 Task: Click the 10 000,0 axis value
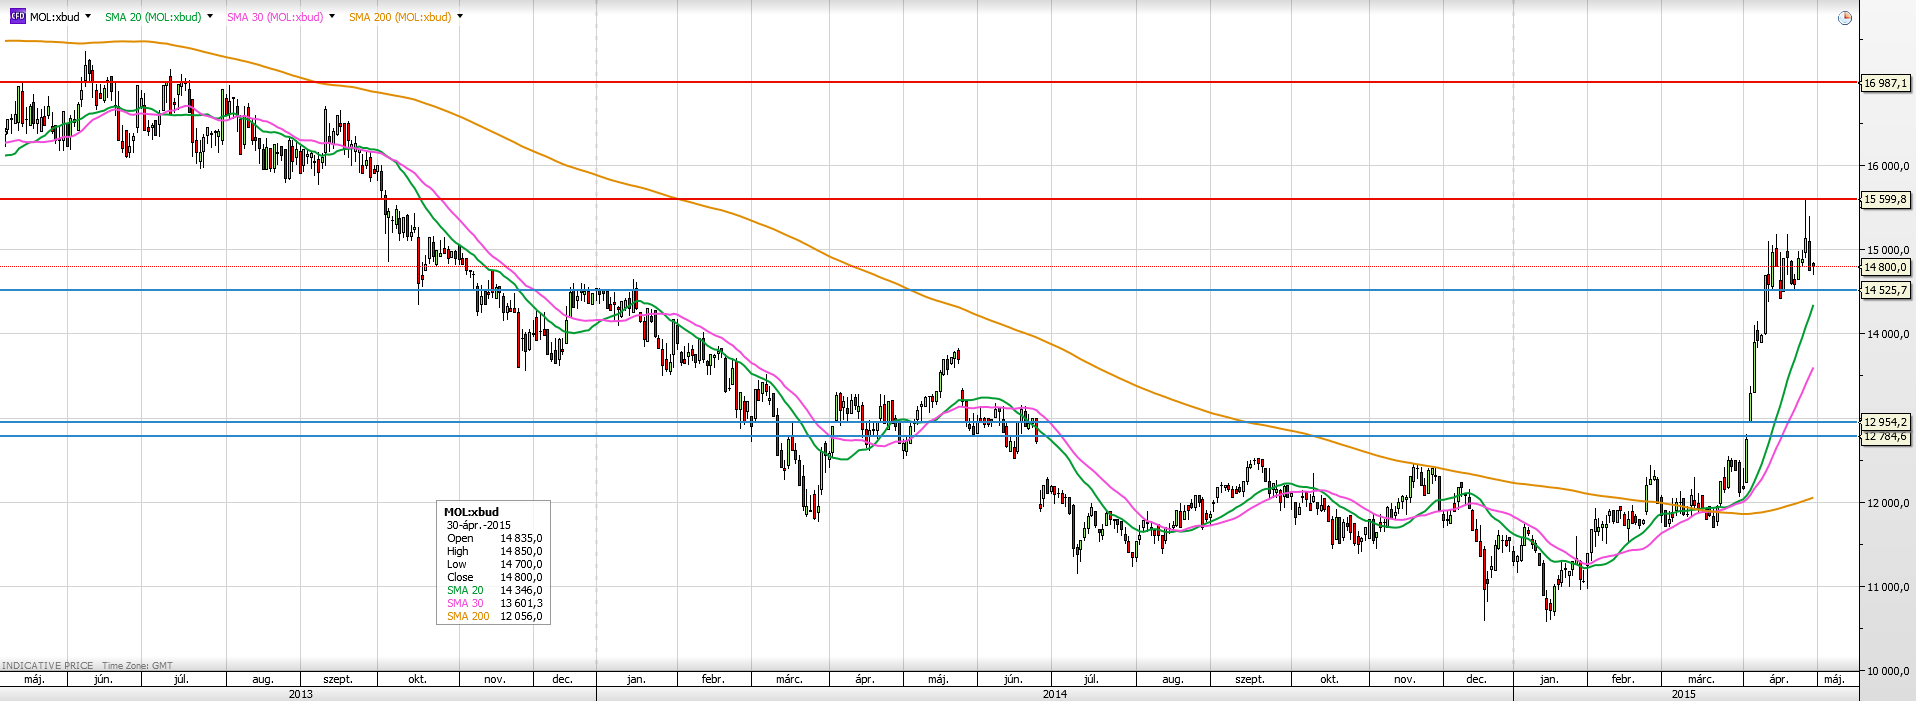pos(1887,671)
